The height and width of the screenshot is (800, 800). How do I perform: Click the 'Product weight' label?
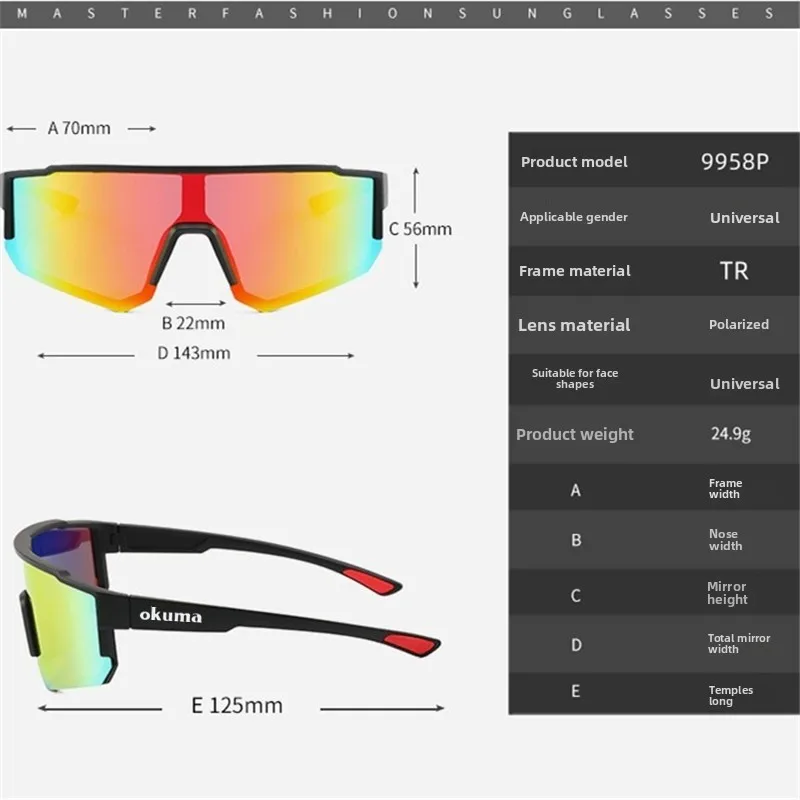574,434
